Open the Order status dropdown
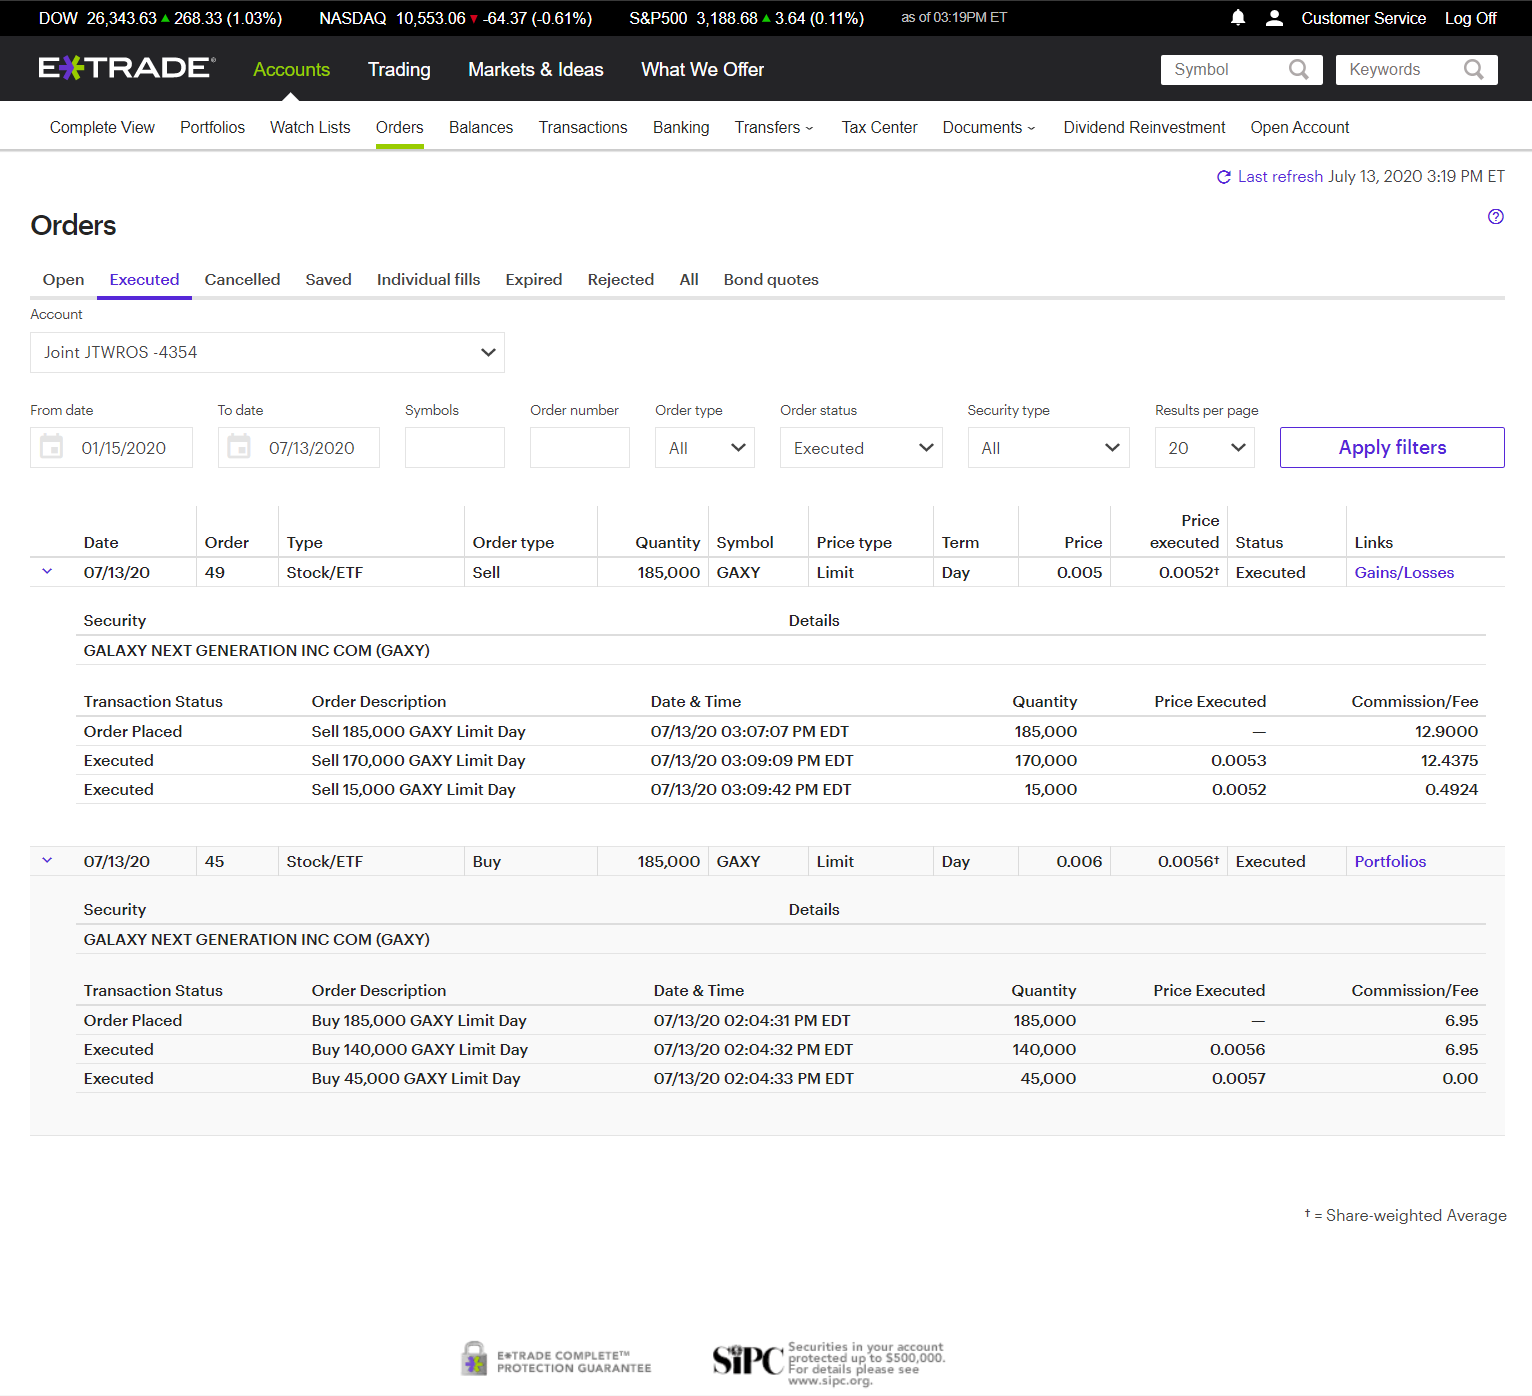Viewport: 1532px width, 1396px height. click(860, 448)
